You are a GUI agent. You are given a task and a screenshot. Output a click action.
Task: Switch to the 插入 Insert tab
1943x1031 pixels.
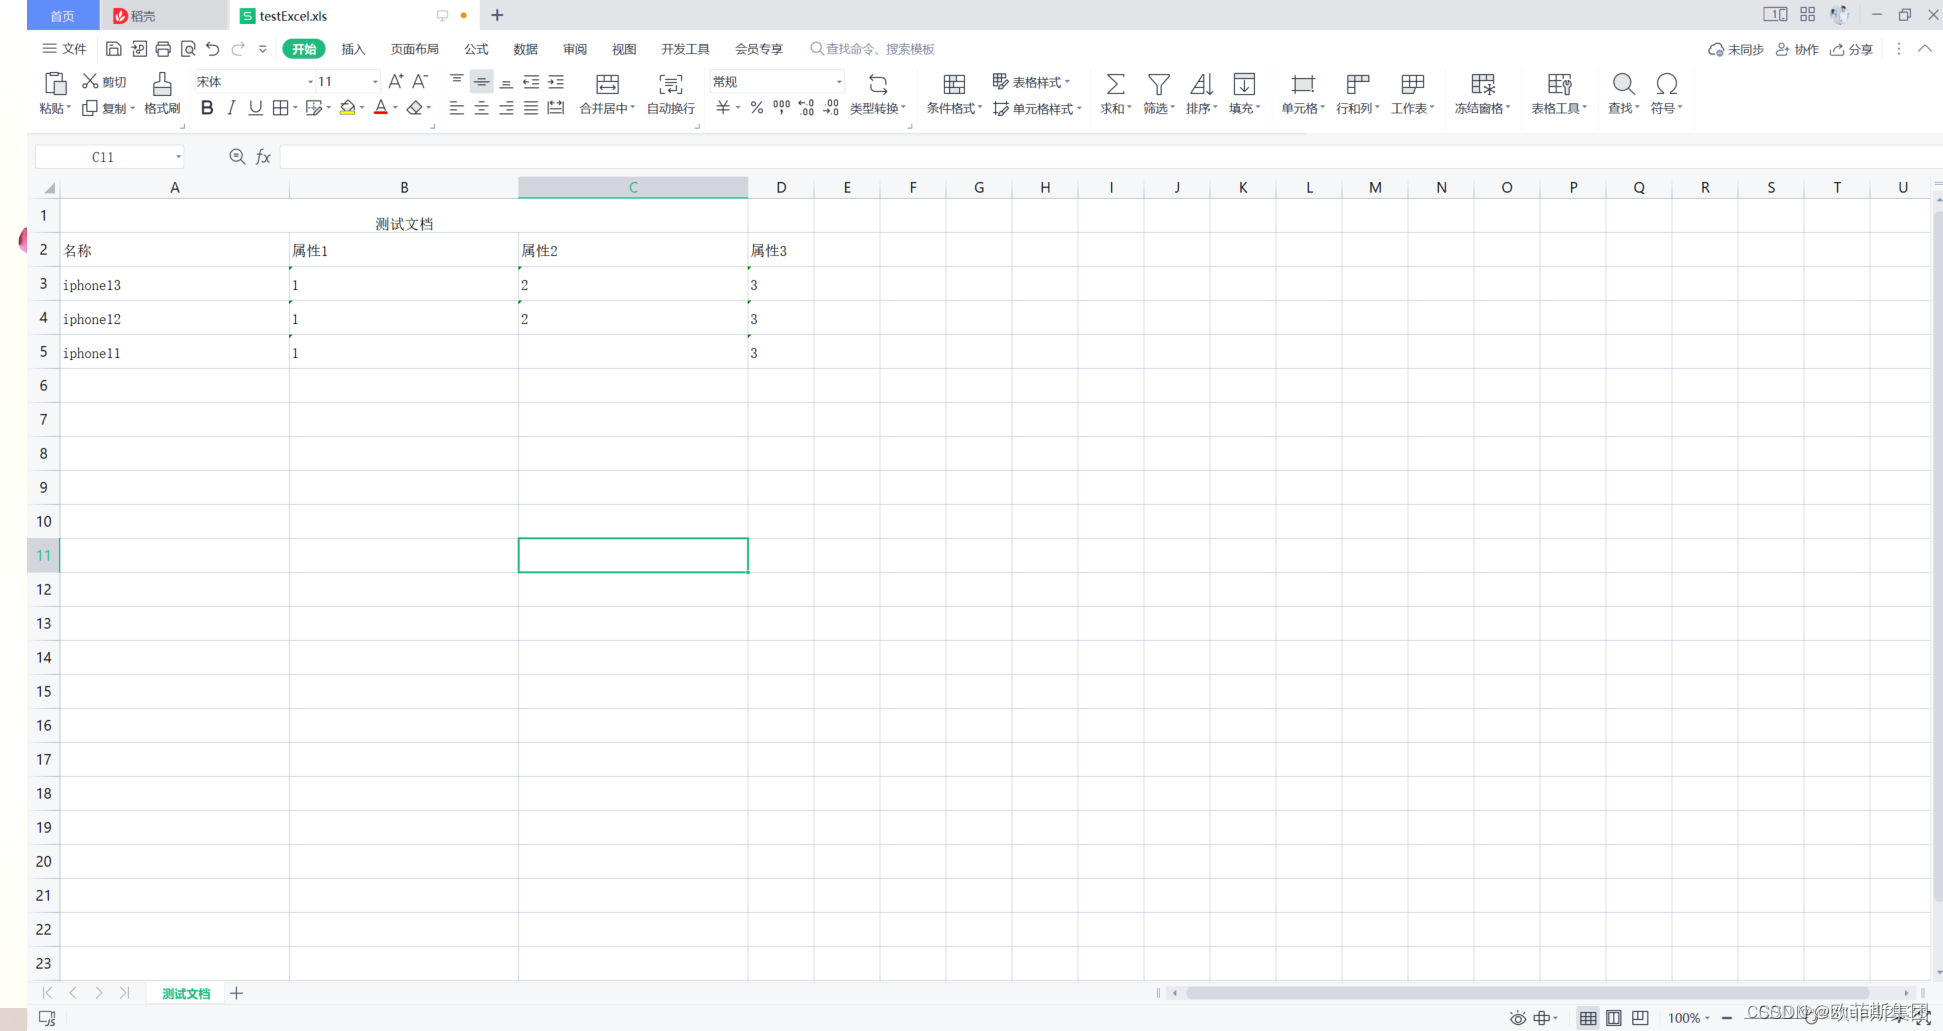[x=353, y=49]
